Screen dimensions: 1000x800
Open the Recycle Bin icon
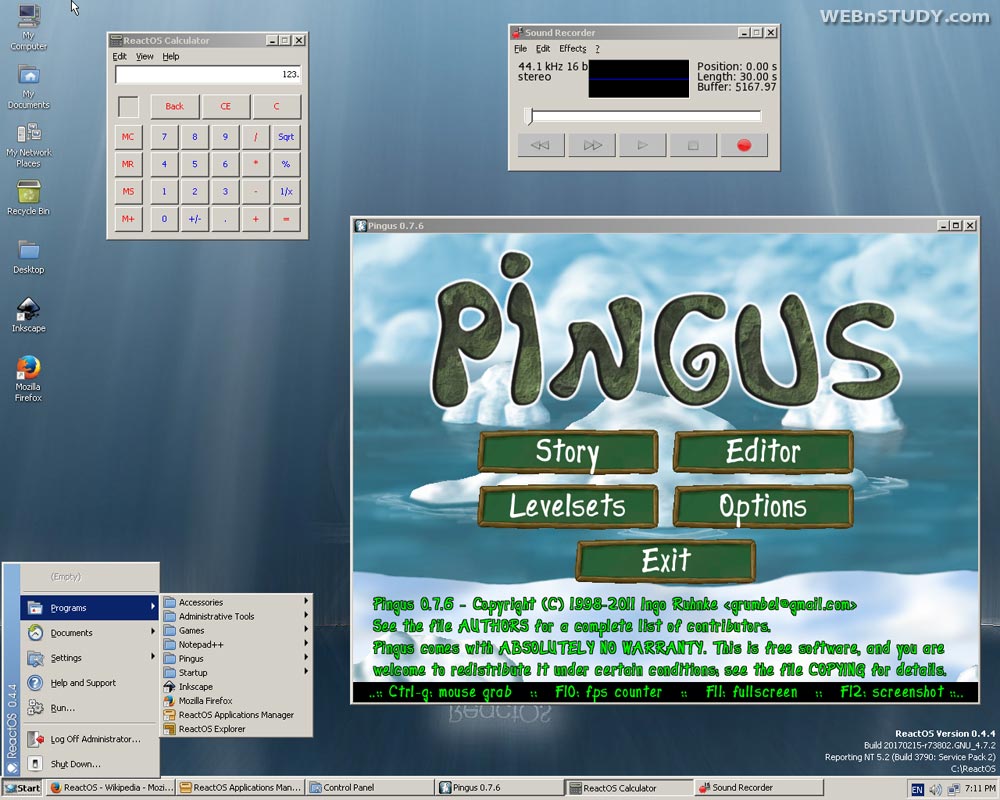pos(29,197)
